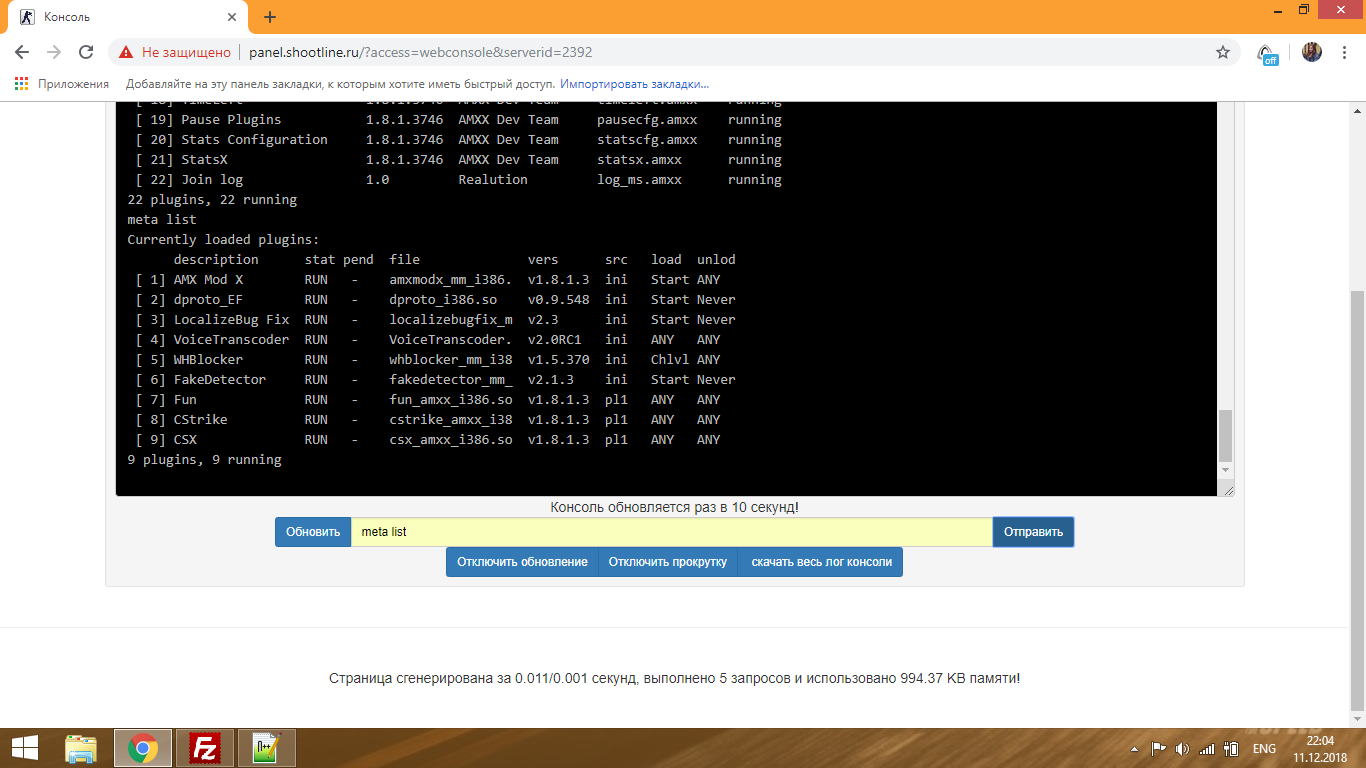
Task: Click into the command input containing 'meta list'
Action: (672, 532)
